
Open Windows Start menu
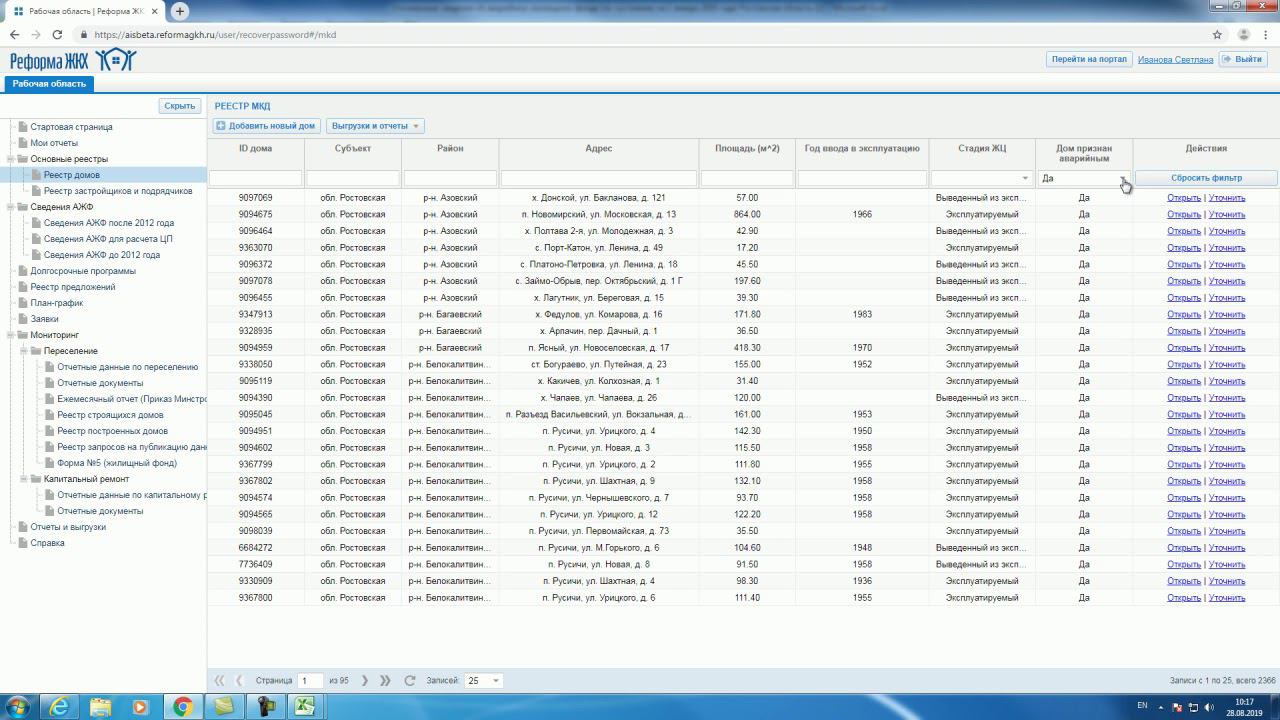17,707
